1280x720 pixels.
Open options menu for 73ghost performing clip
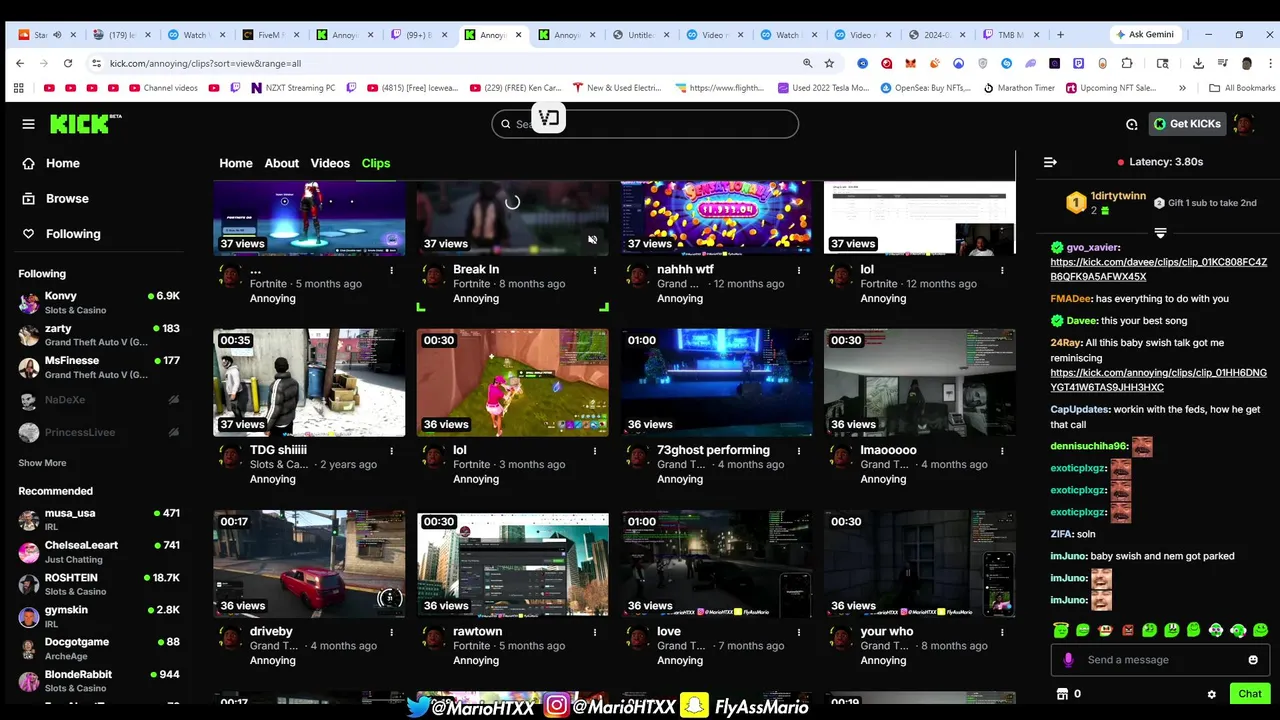(x=799, y=451)
